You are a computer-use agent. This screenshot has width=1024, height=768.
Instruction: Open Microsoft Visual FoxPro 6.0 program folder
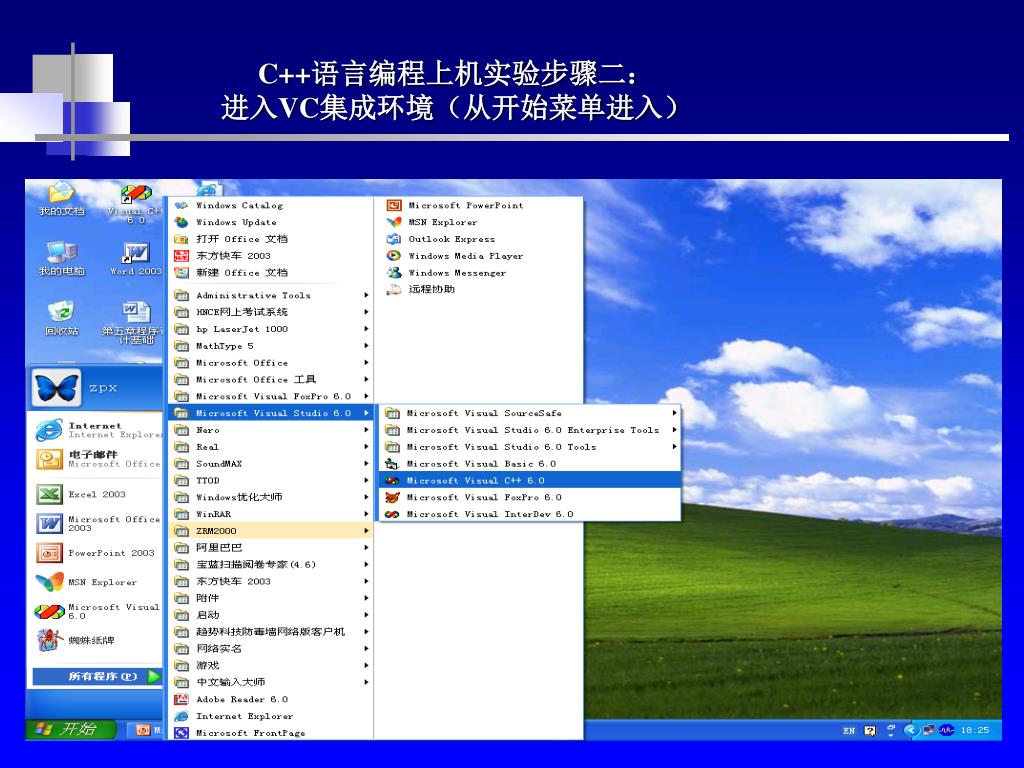(271, 396)
